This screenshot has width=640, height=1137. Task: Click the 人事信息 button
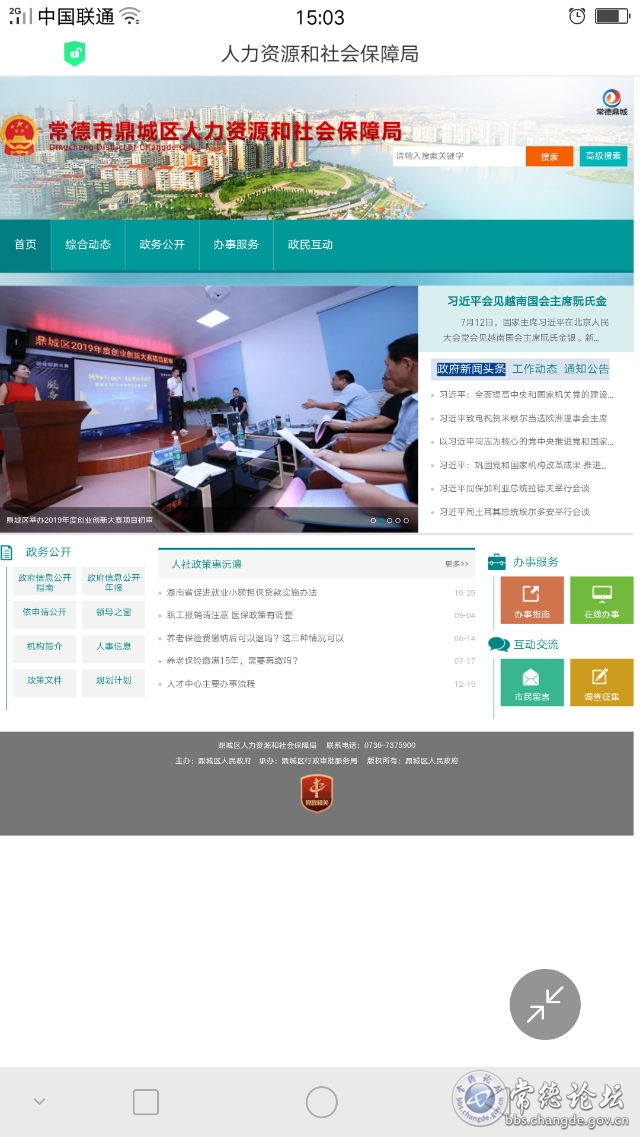click(113, 648)
